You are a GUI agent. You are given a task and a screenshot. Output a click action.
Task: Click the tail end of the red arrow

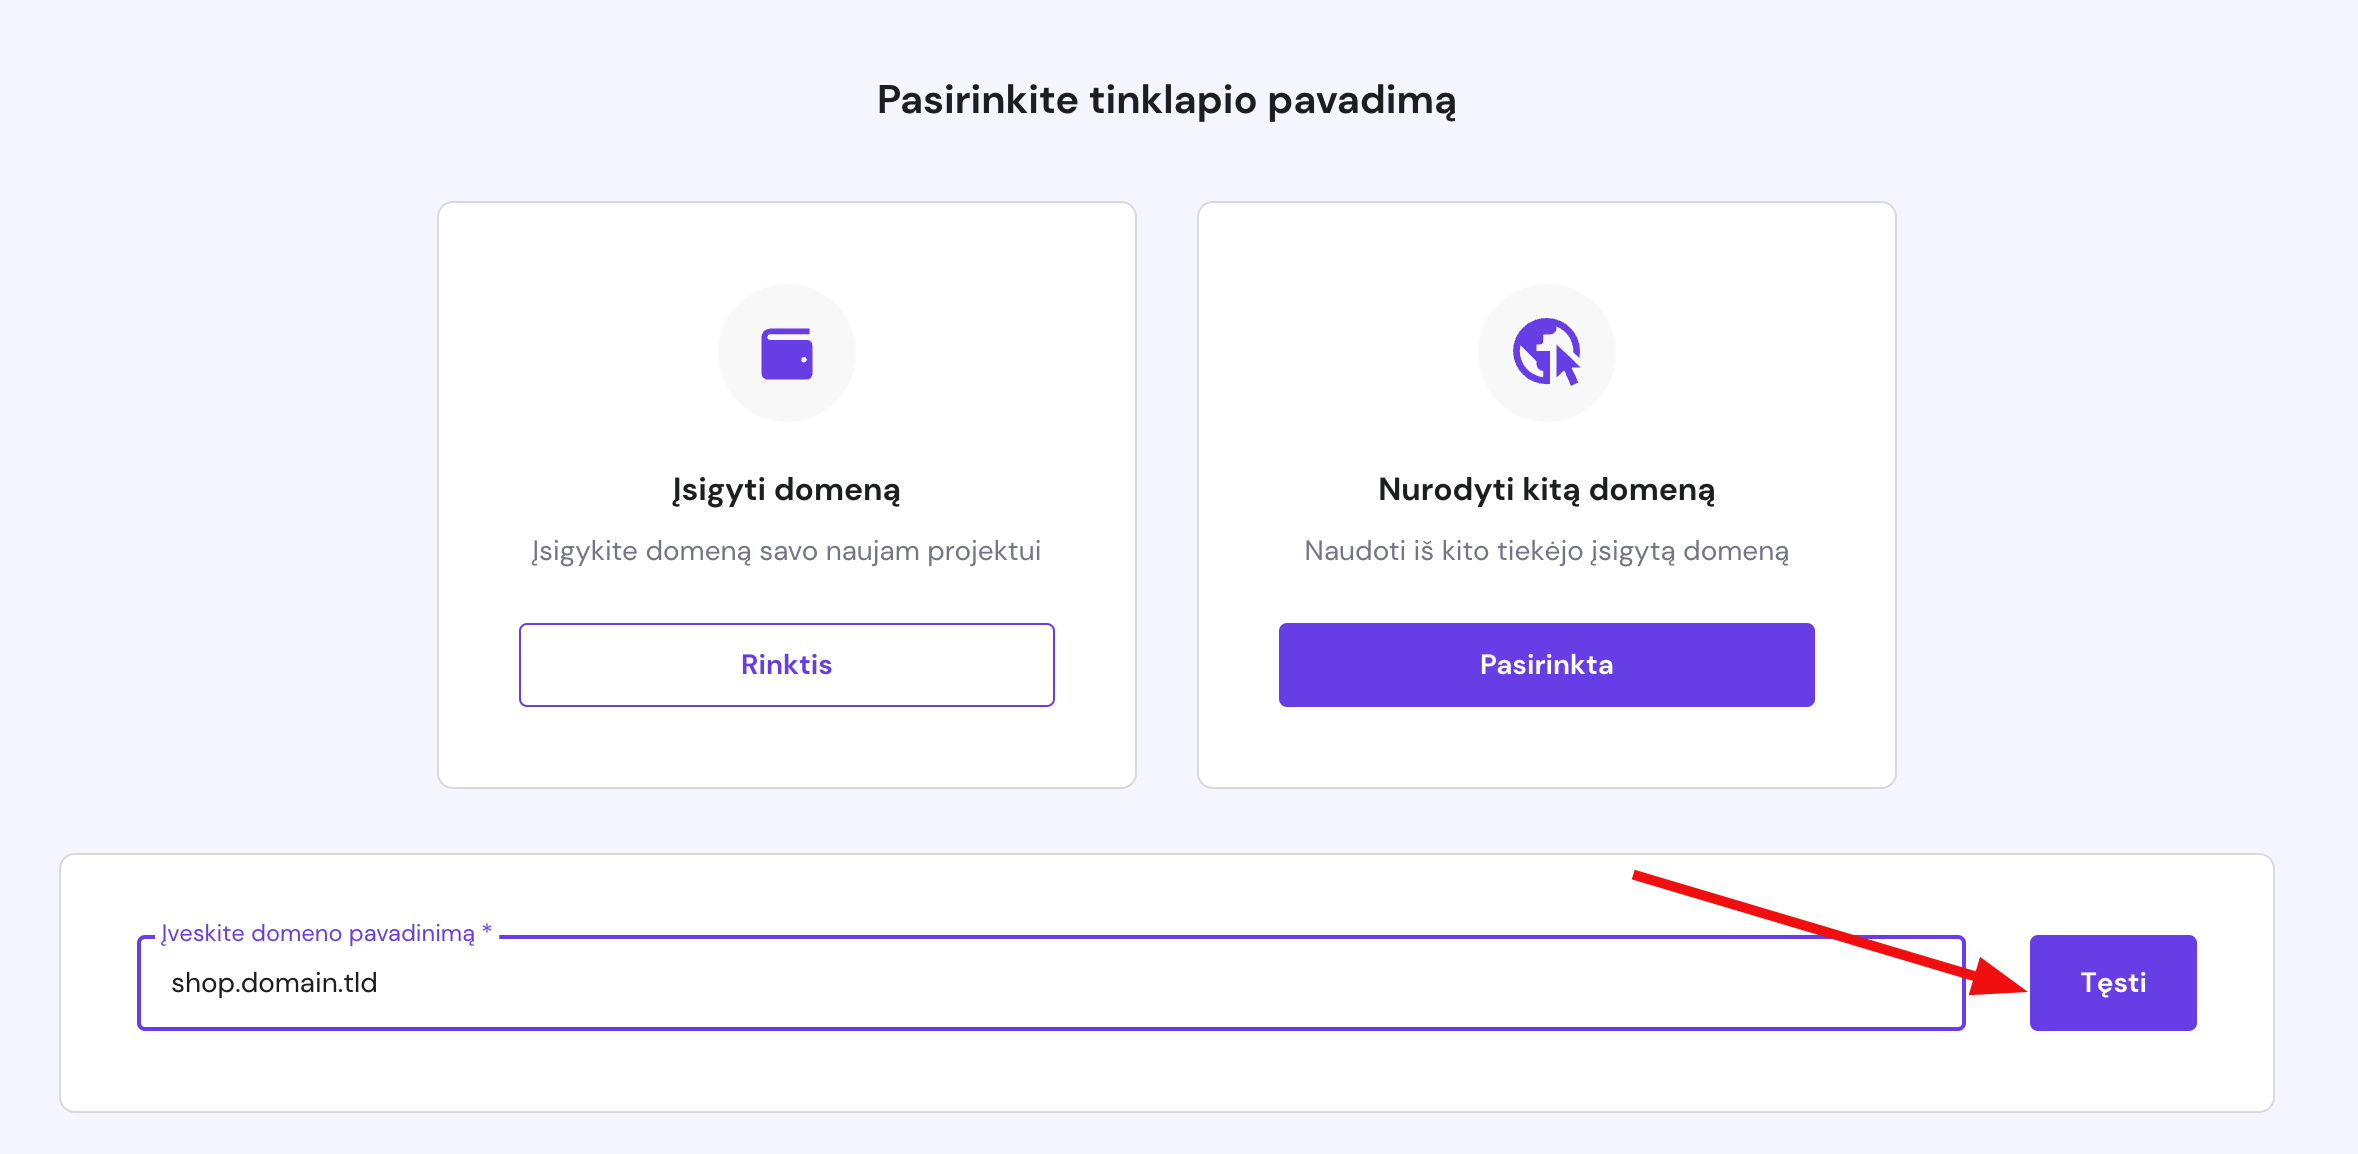click(1640, 877)
